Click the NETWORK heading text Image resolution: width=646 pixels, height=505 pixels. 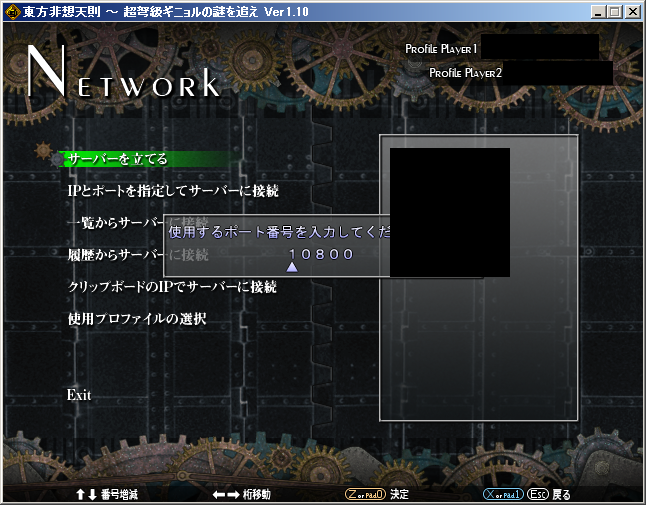coord(124,72)
